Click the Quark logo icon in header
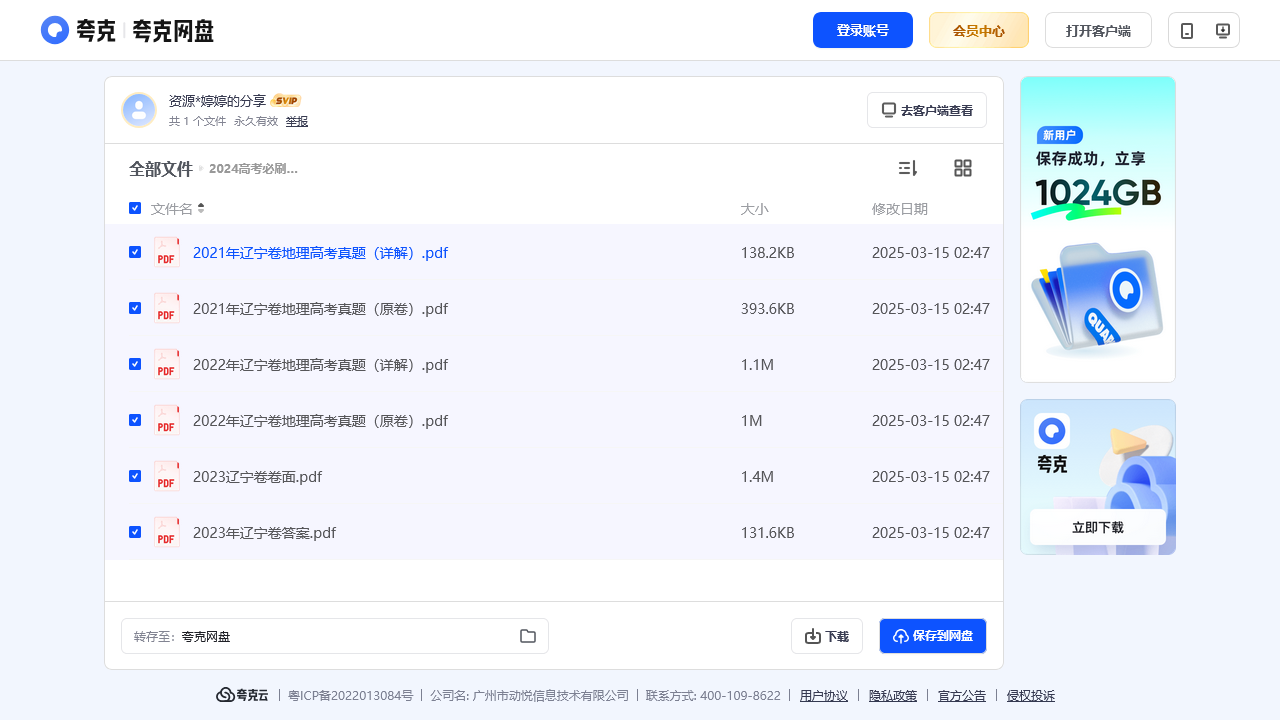Image resolution: width=1280 pixels, height=720 pixels. click(x=55, y=30)
